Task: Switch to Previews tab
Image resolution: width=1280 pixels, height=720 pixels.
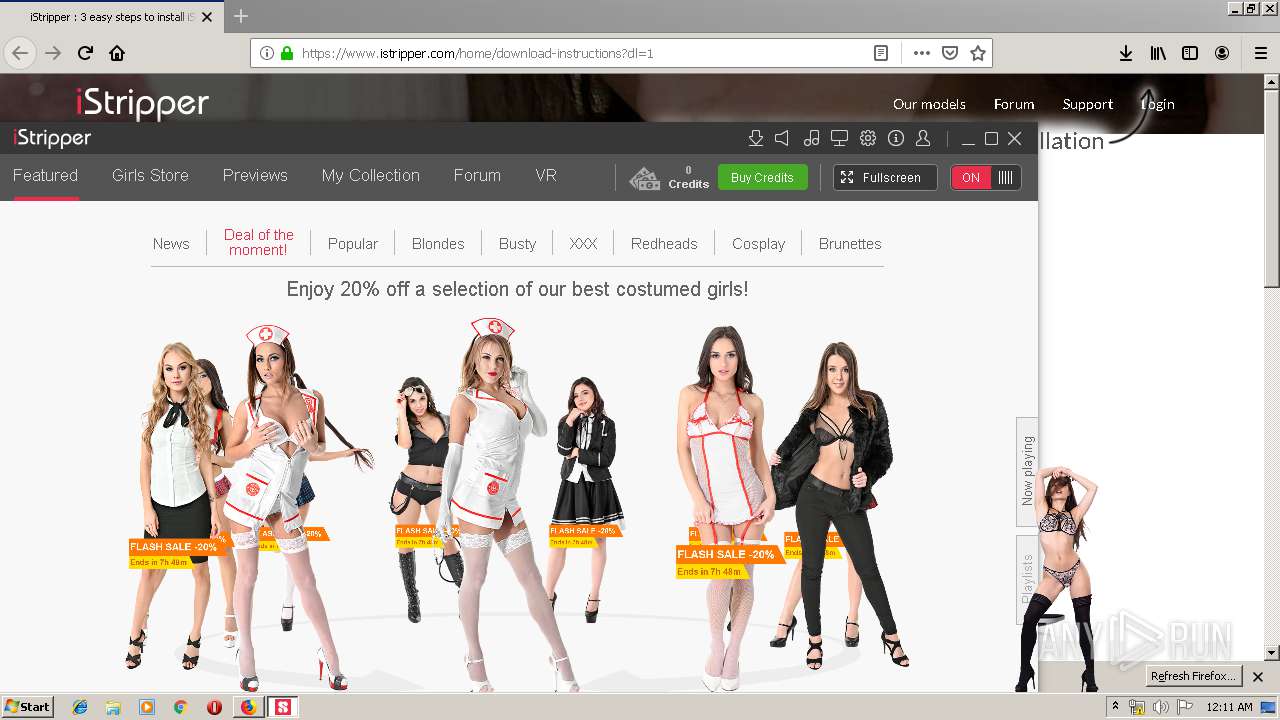Action: (x=255, y=175)
